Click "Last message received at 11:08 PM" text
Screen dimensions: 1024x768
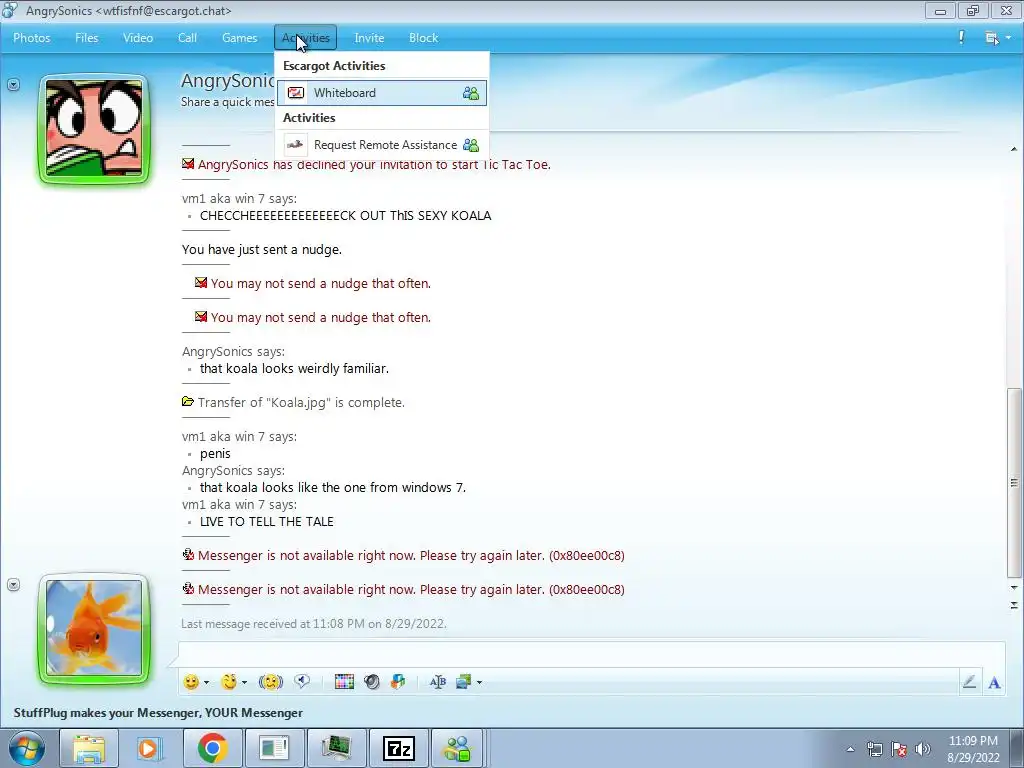click(x=313, y=624)
